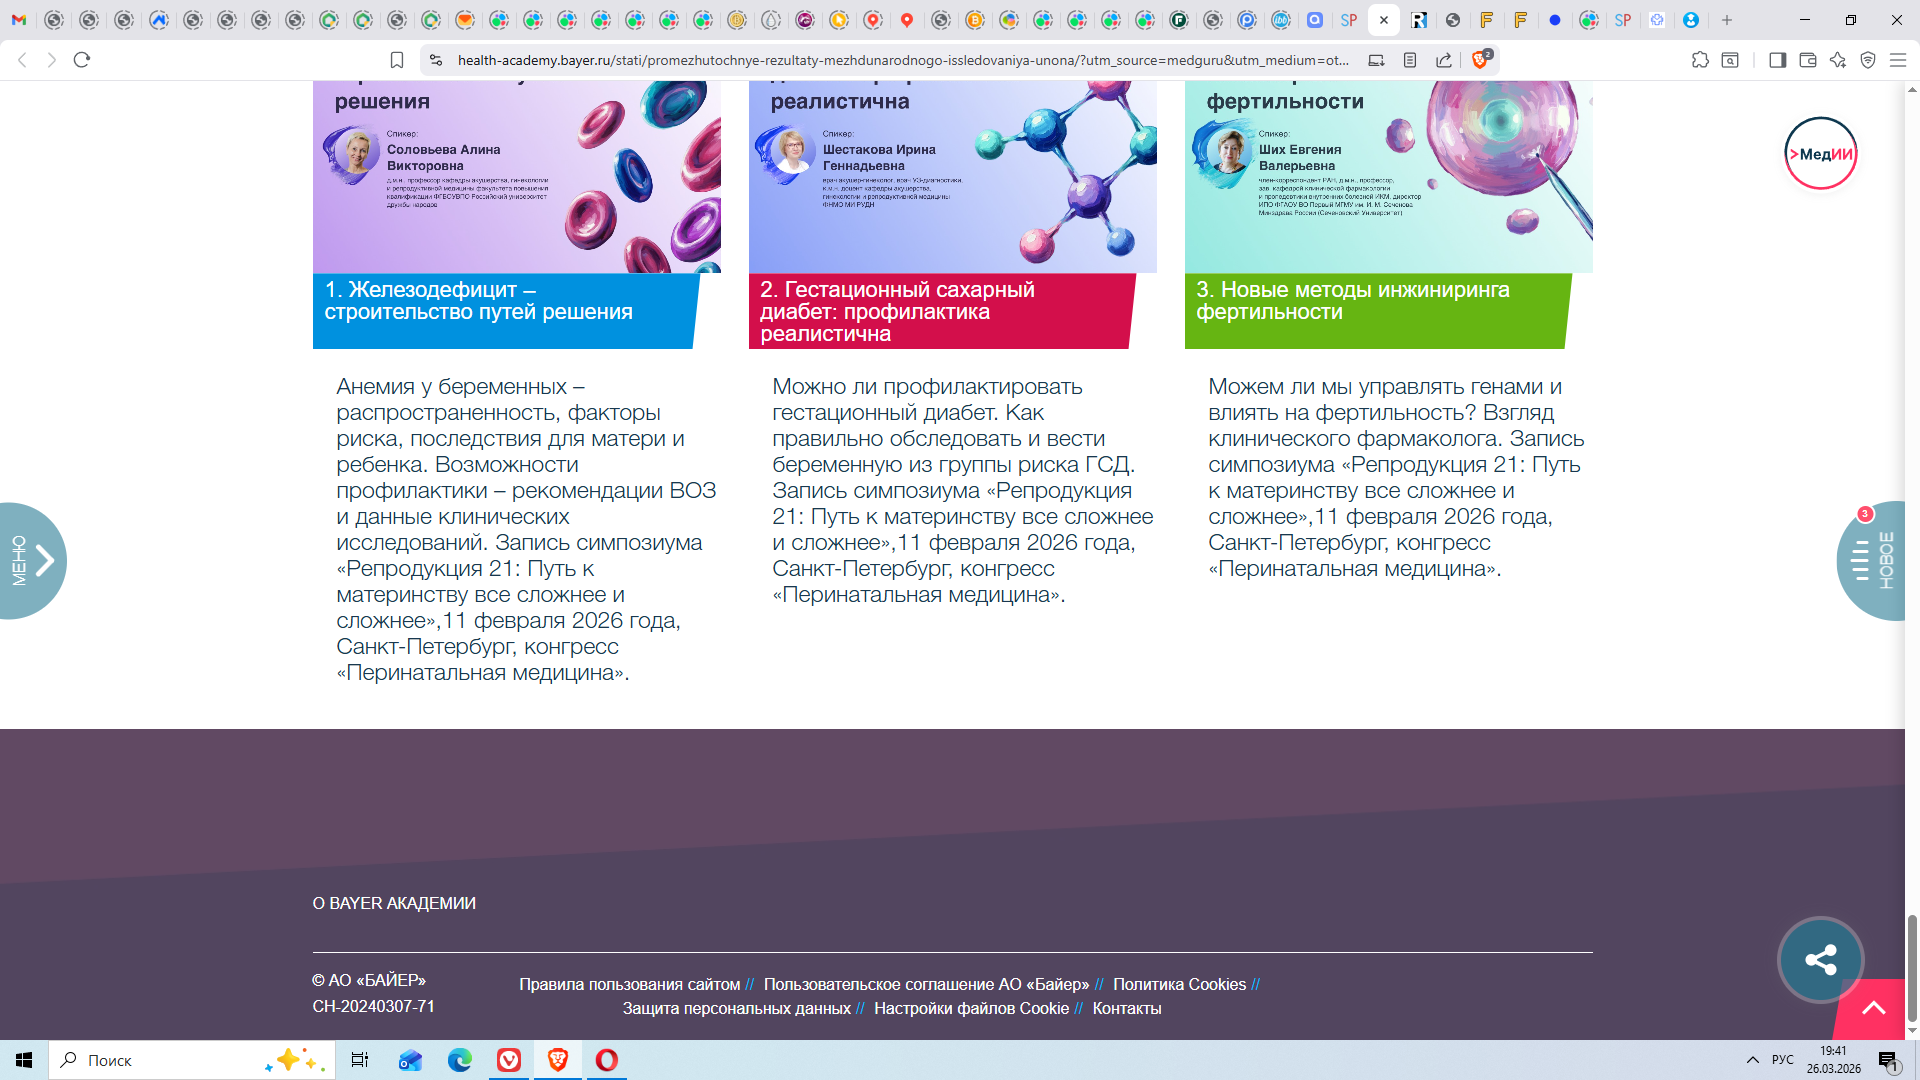Bookmark this page using the bookmark icon
The height and width of the screenshot is (1080, 1920).
click(397, 60)
